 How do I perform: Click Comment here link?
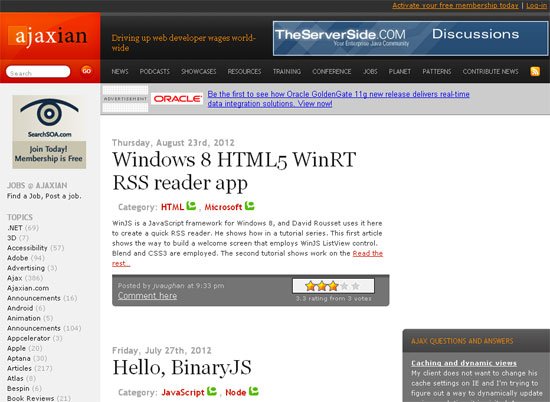point(147,296)
